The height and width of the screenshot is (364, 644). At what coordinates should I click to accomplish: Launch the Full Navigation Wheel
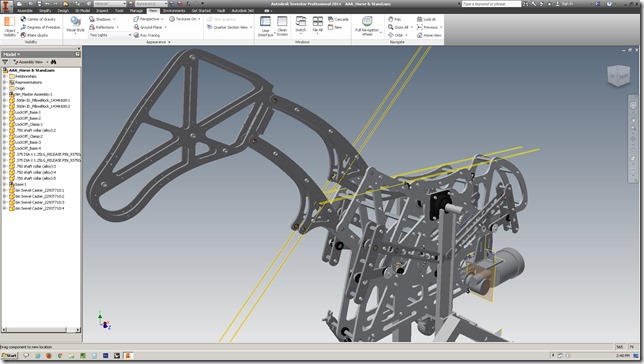click(367, 26)
